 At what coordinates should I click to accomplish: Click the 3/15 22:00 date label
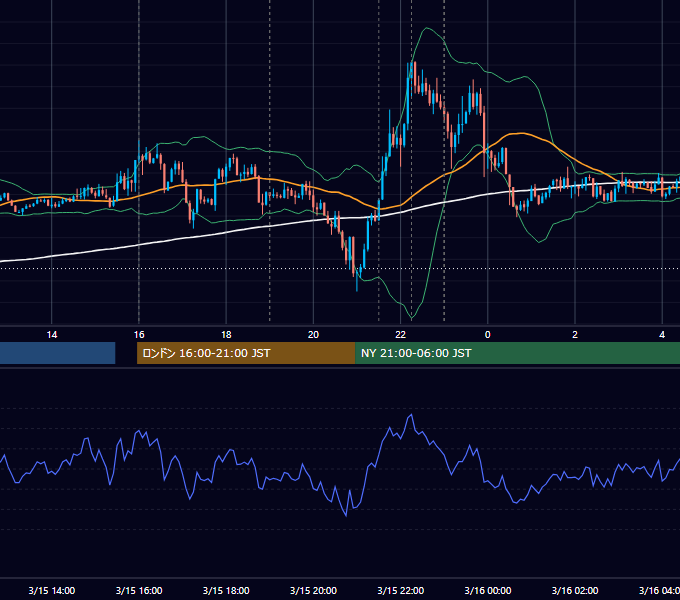click(x=400, y=590)
